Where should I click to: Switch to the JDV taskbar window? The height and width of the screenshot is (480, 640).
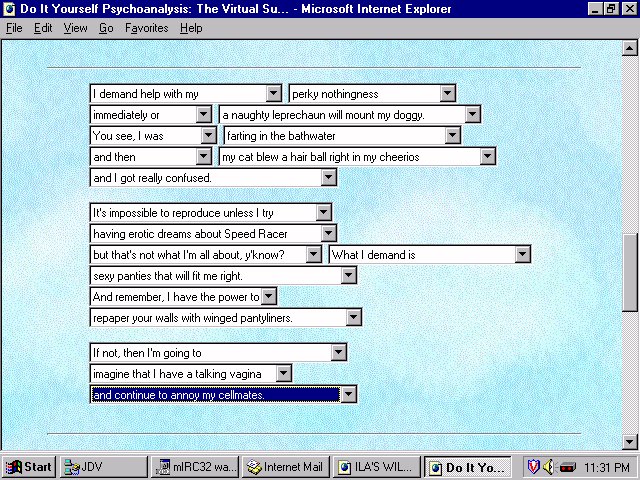tap(102, 467)
